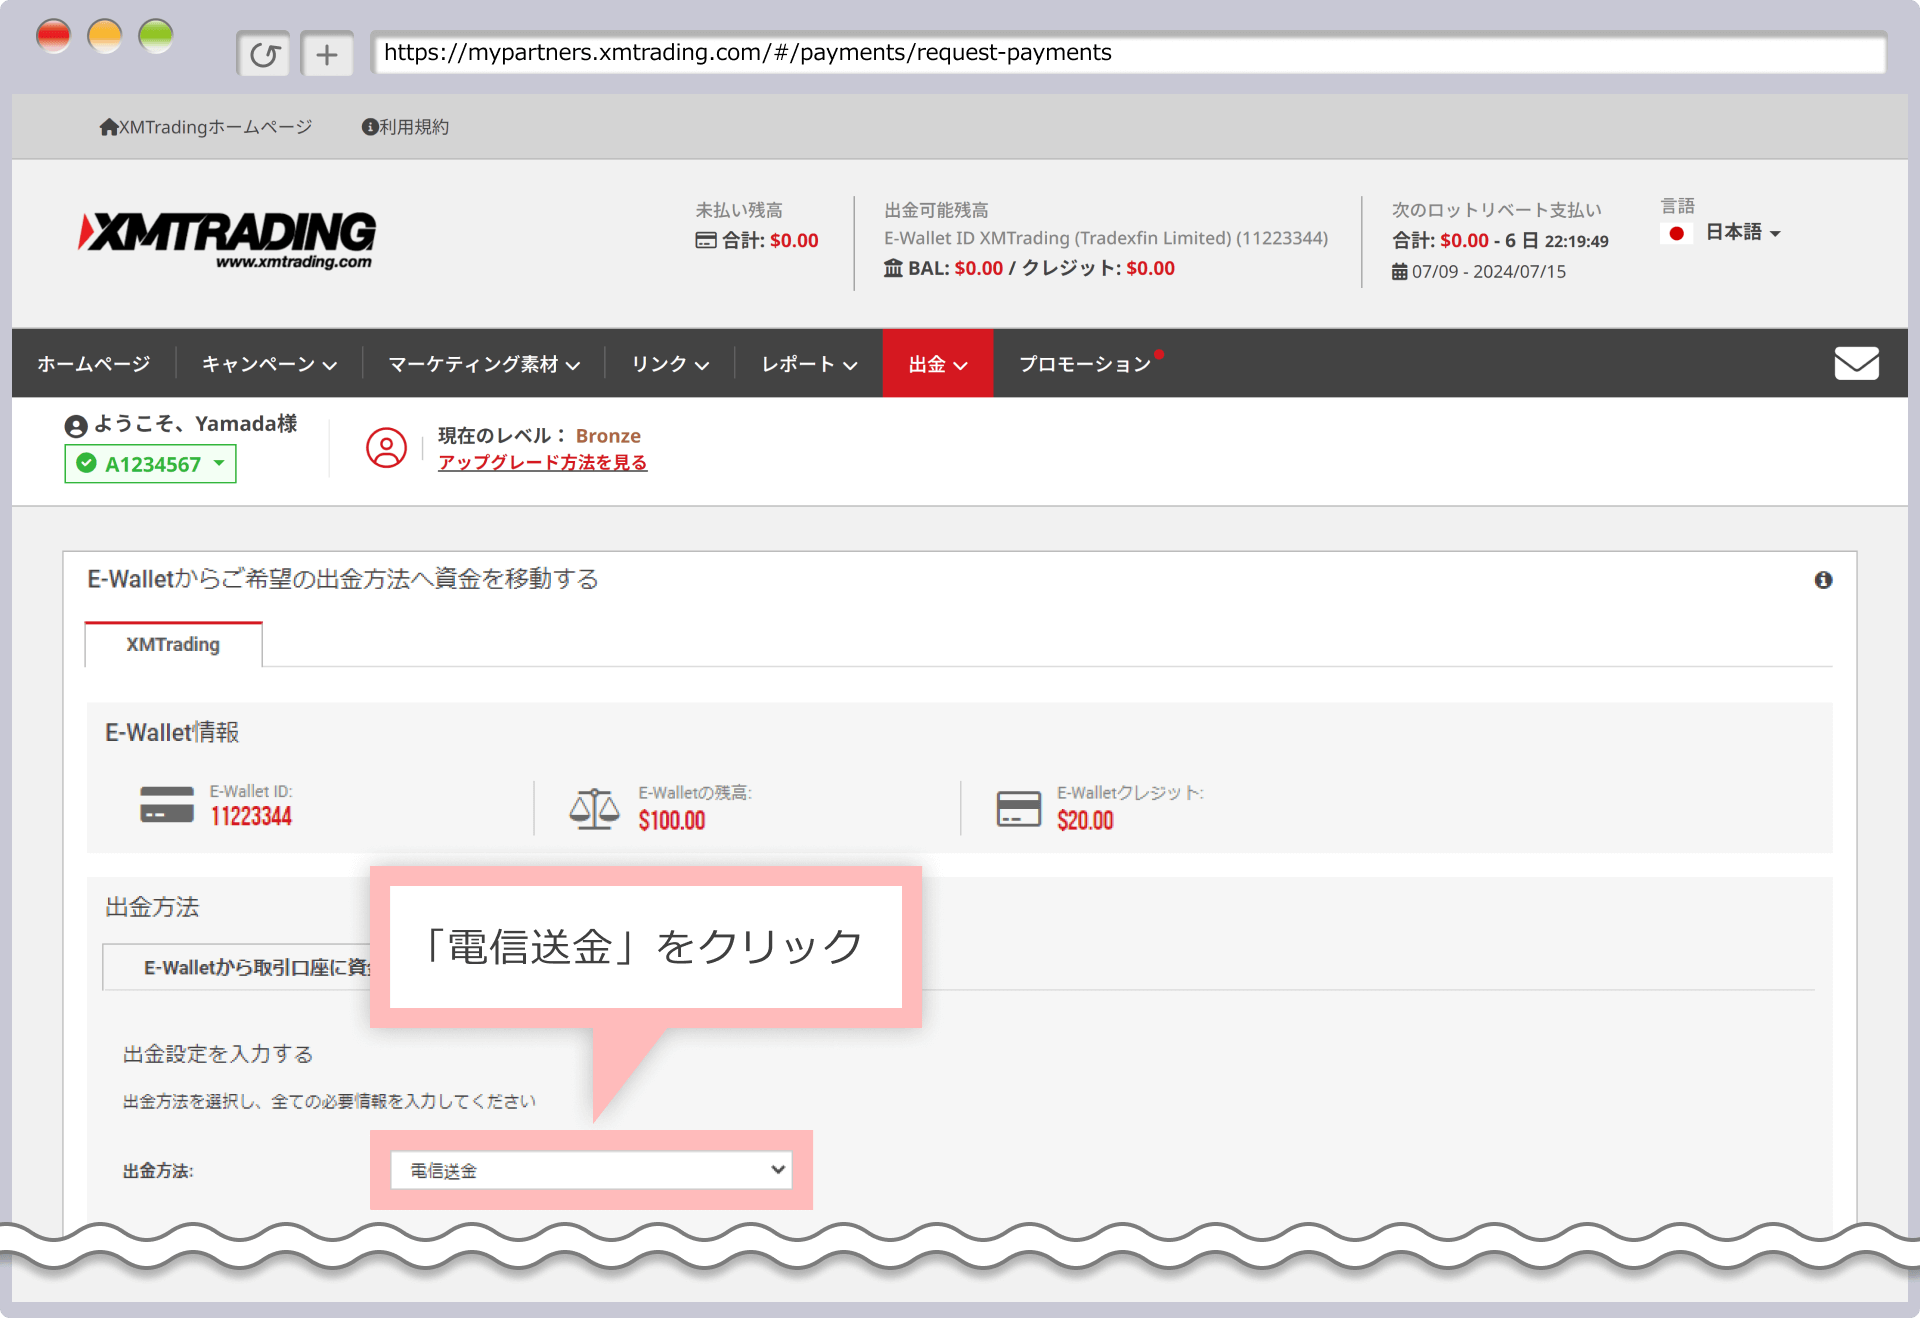This screenshot has height=1318, width=1920.
Task: Expand the レポート menu
Action: point(809,364)
